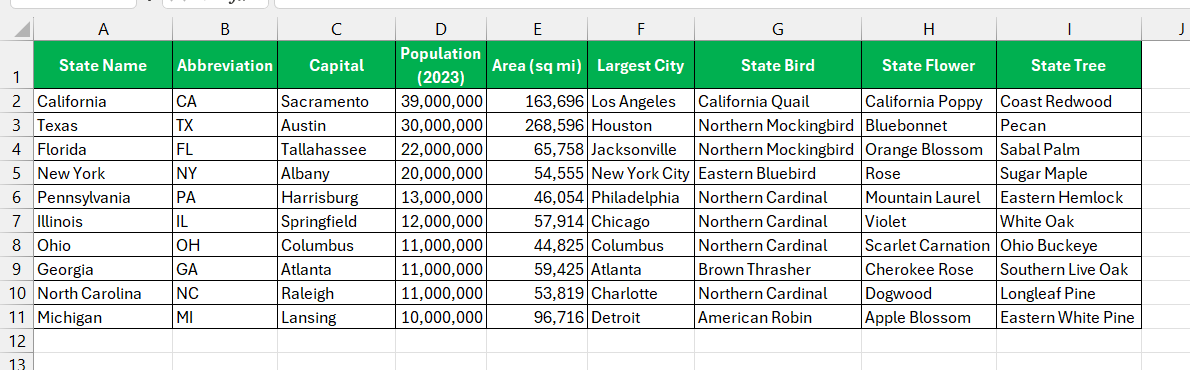This screenshot has height=370, width=1190.
Task: Select the American Robin cell
Action: point(778,317)
